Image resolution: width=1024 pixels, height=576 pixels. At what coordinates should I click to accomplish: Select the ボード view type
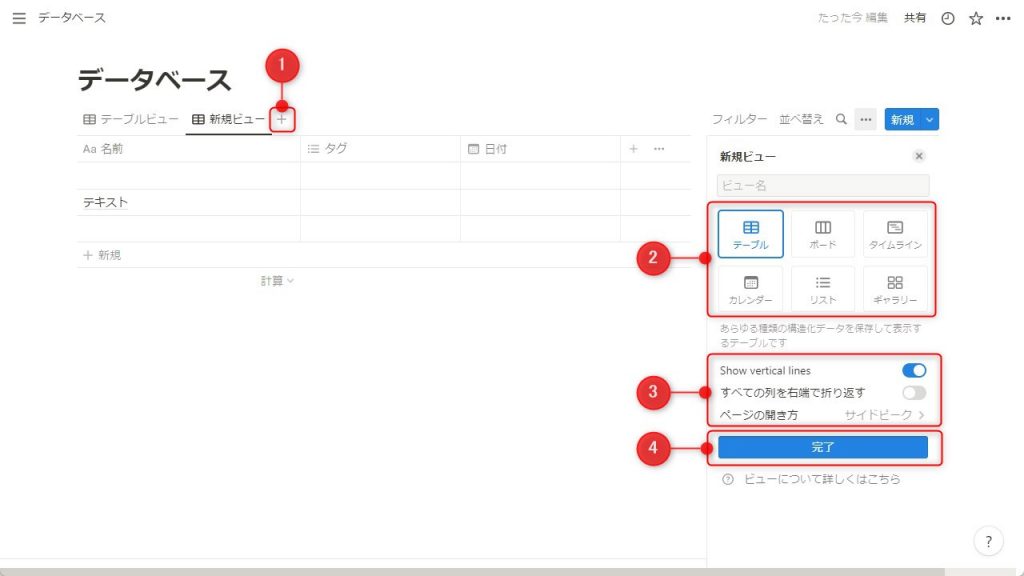point(823,234)
